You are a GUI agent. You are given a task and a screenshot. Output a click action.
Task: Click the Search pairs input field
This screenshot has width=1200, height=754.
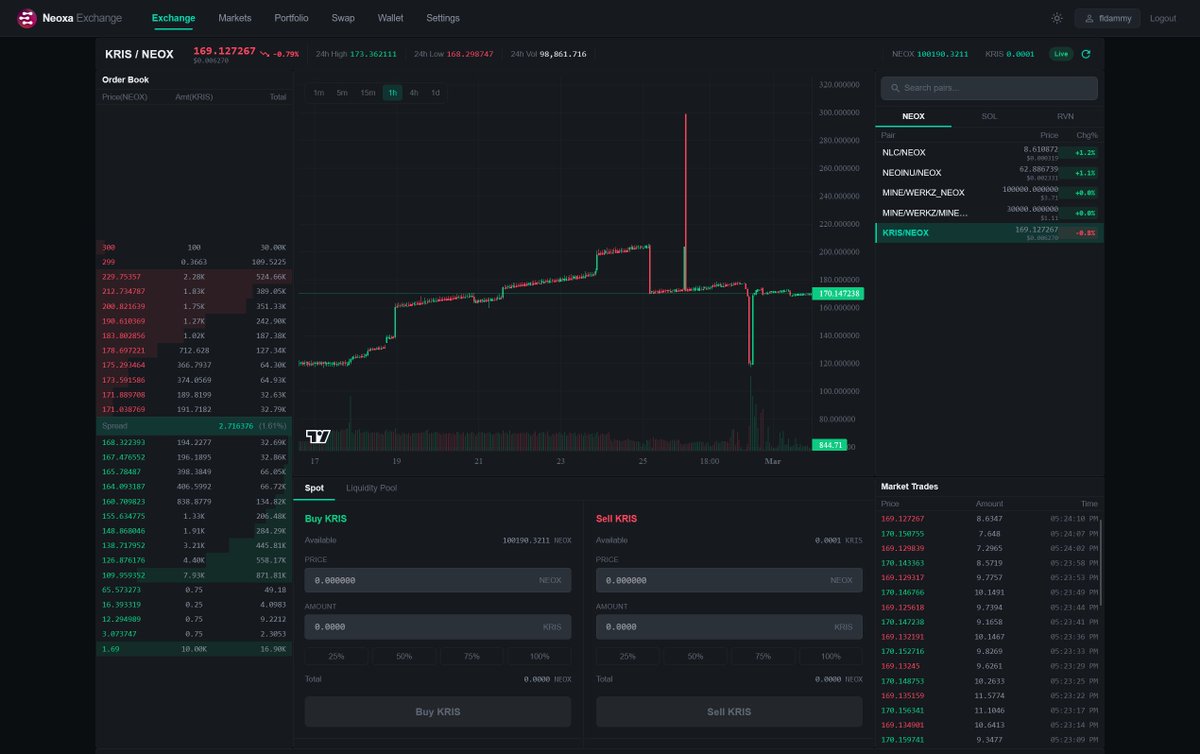[x=989, y=88]
